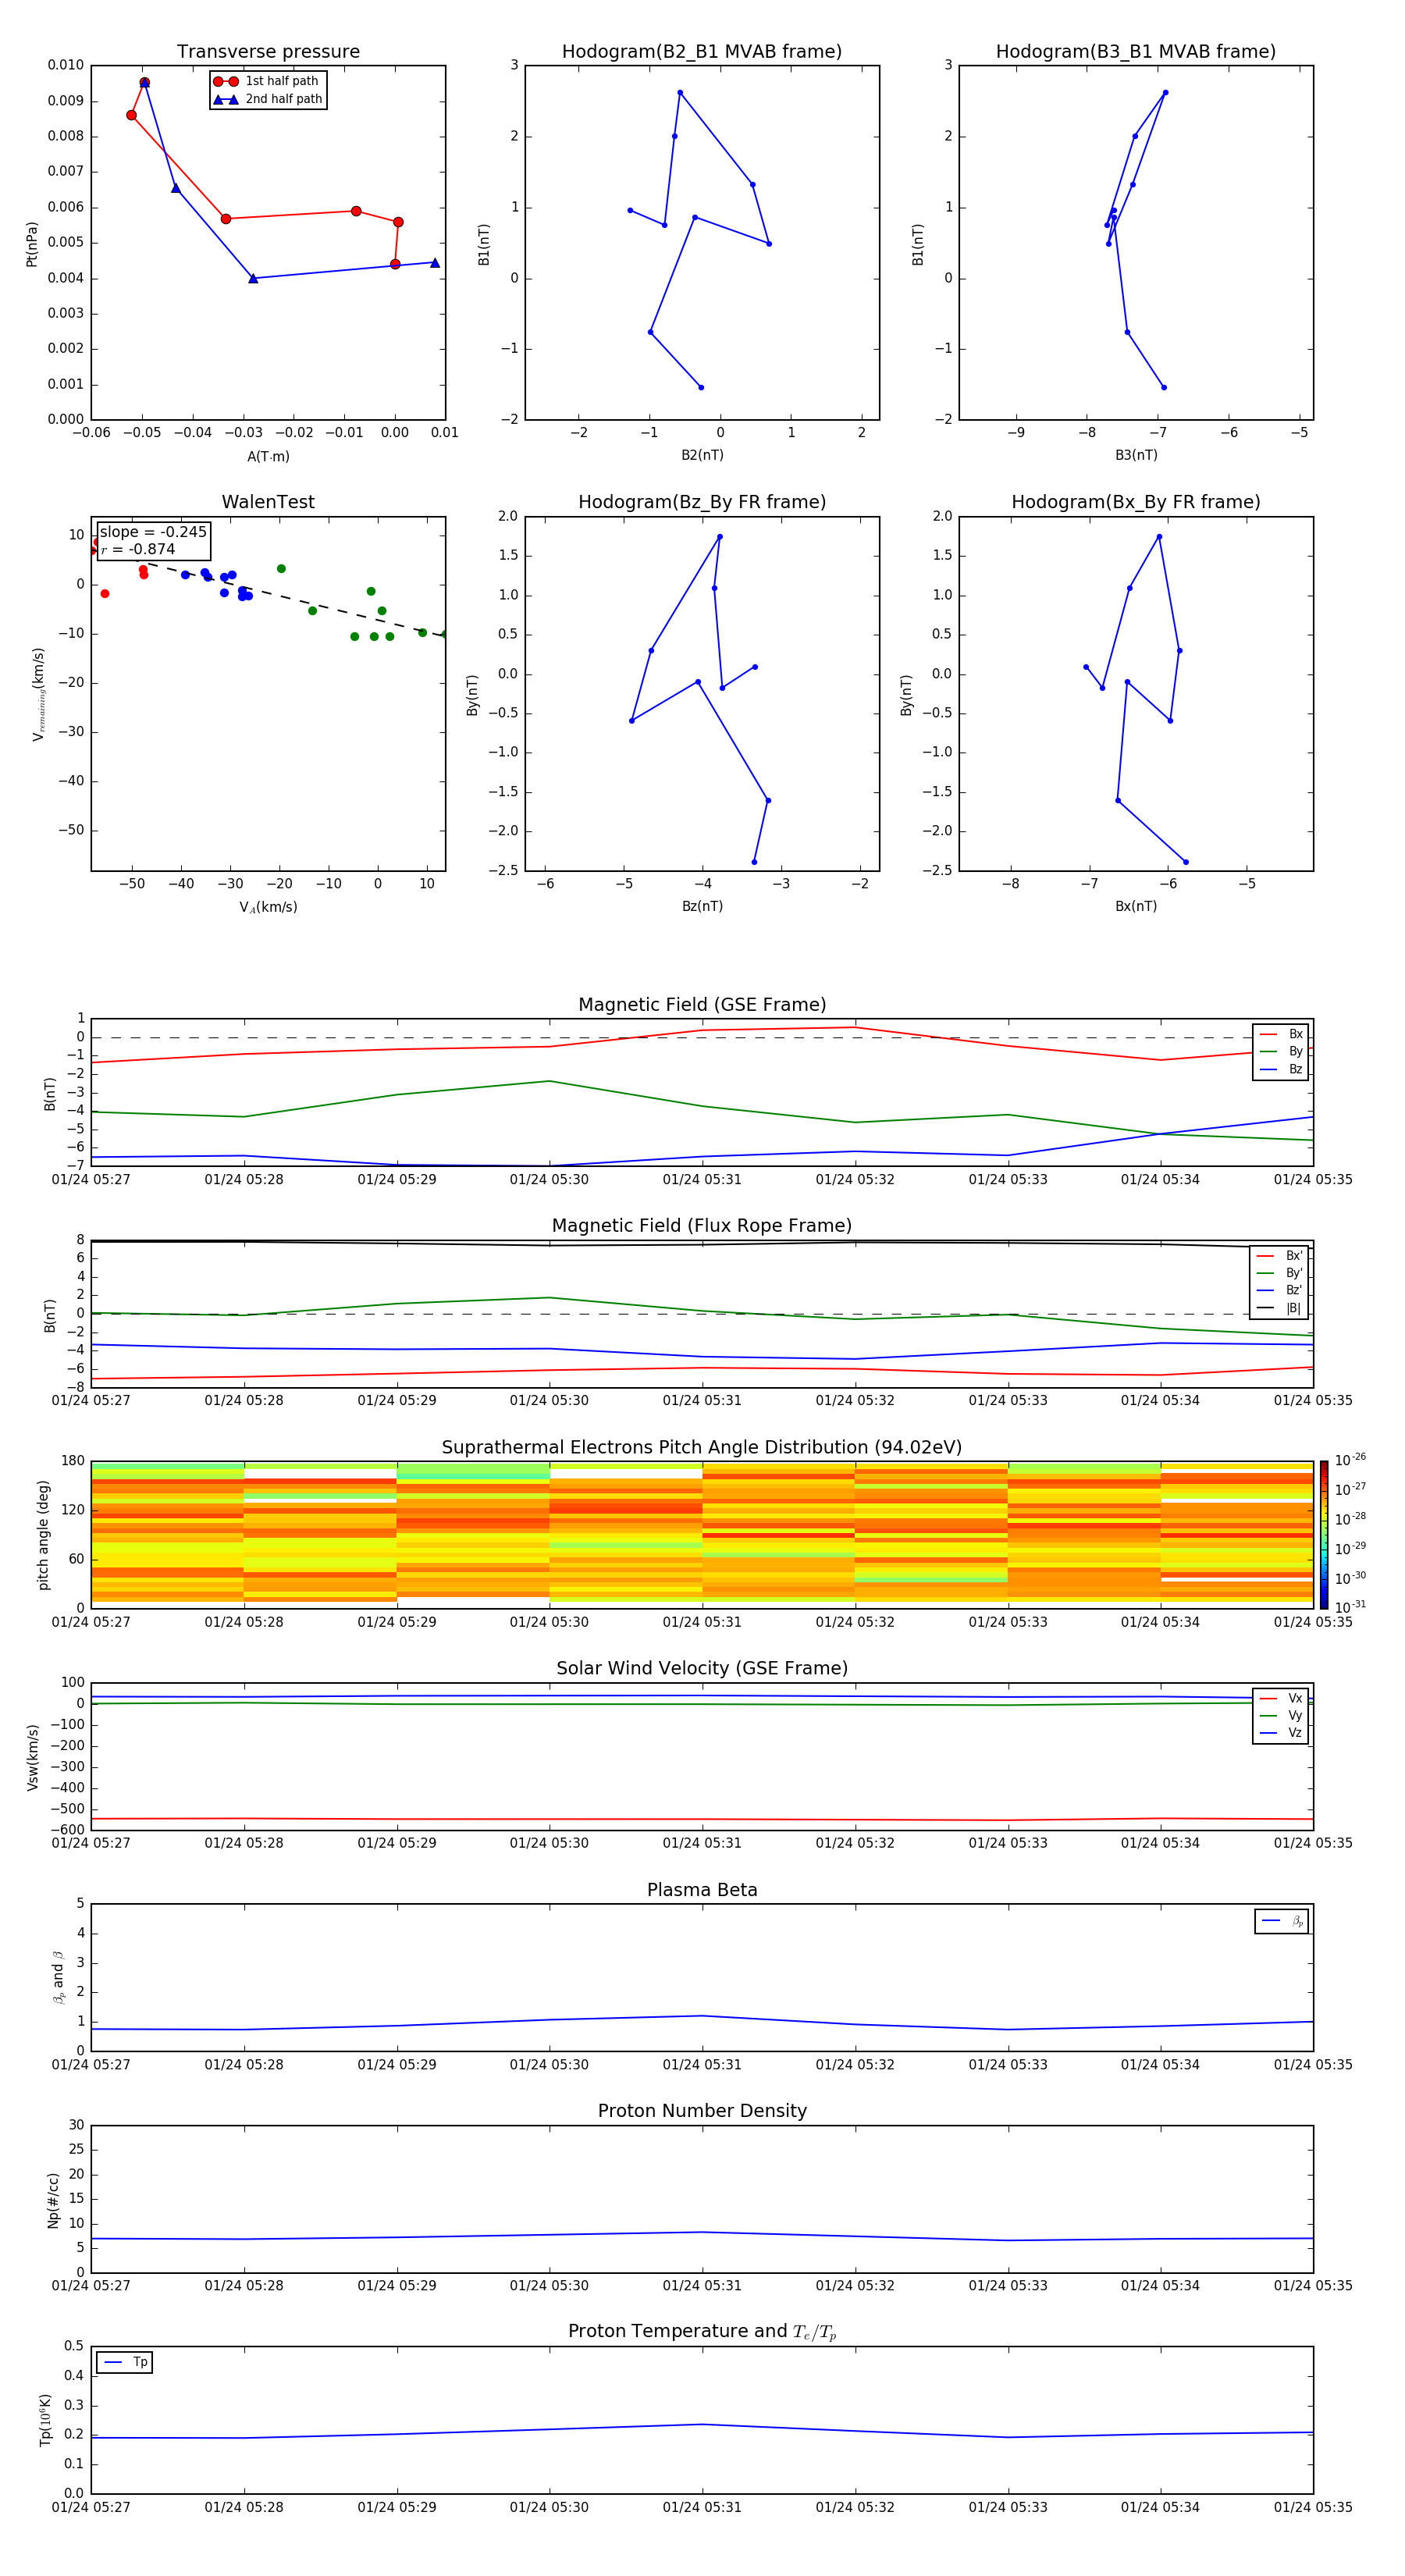
Task: Click the 'WalenTest' plot title
Action: tap(268, 502)
